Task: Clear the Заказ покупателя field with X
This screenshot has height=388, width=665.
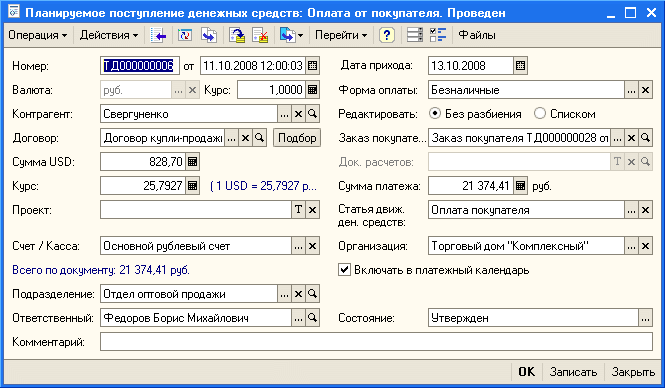Action: (x=631, y=138)
